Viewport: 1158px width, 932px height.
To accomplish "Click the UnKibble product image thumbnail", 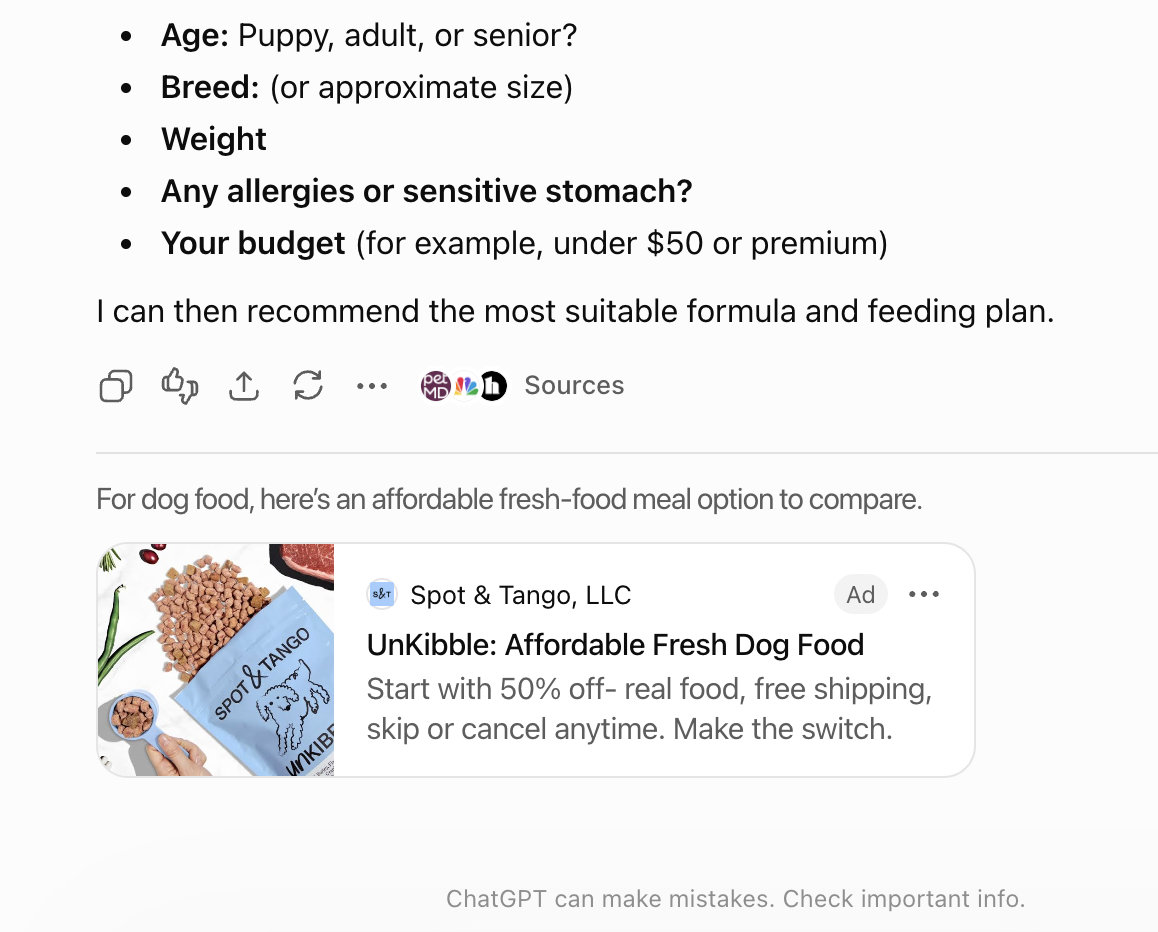I will [x=216, y=660].
